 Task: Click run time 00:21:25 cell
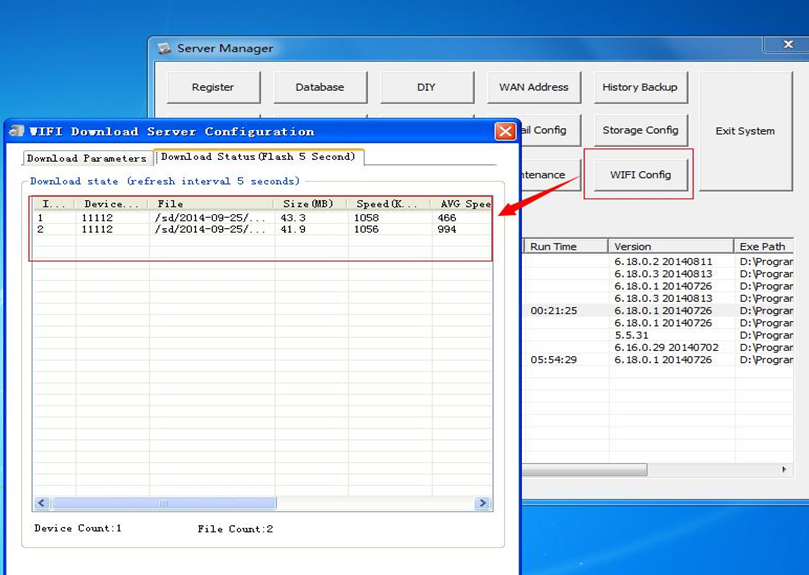pyautogui.click(x=554, y=311)
